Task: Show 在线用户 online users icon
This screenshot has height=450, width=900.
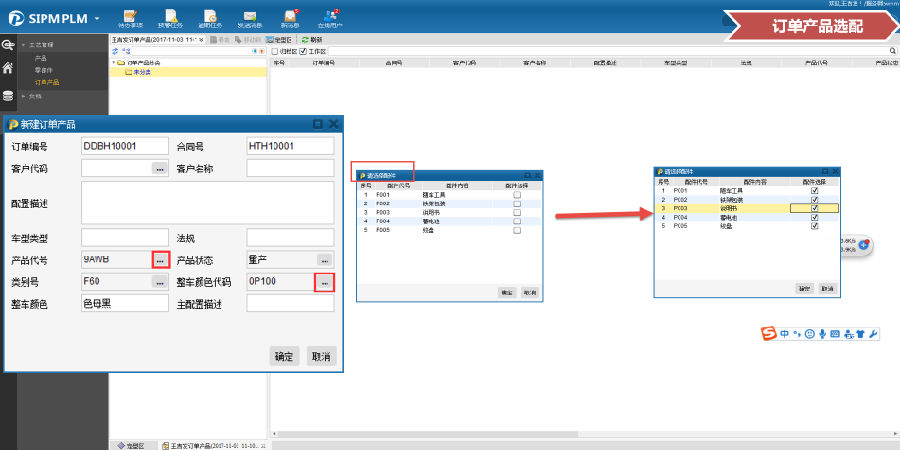Action: [329, 17]
